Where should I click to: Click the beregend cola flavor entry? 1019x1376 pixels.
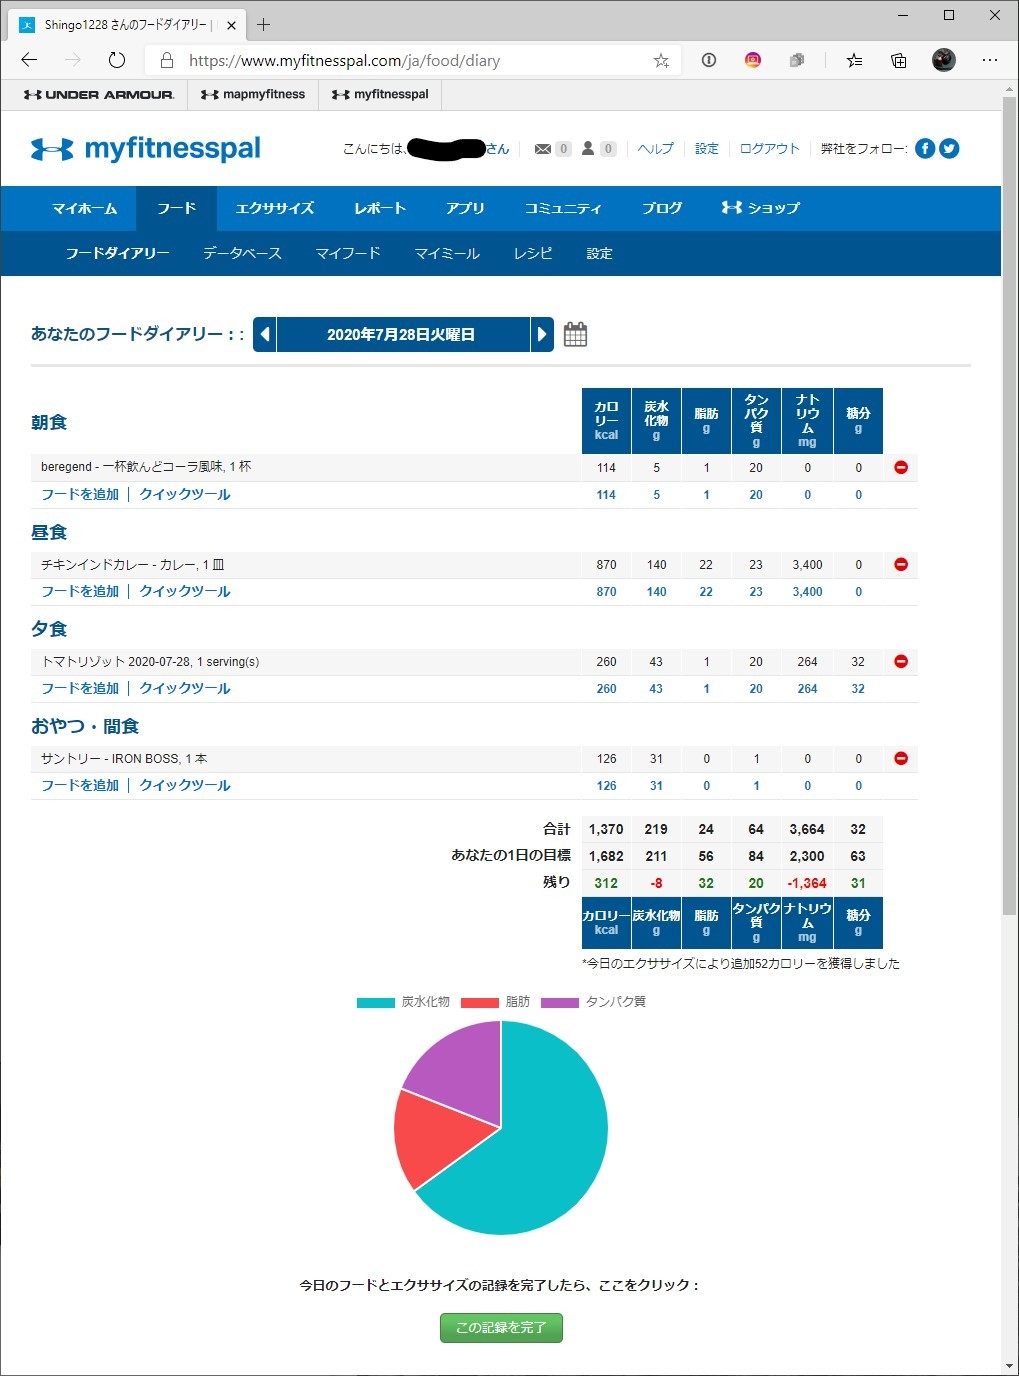coord(146,467)
